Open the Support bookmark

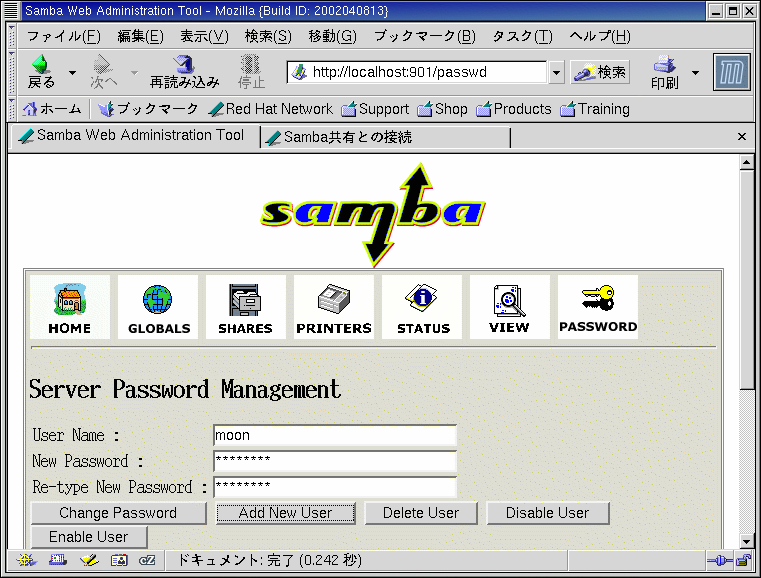(x=375, y=109)
